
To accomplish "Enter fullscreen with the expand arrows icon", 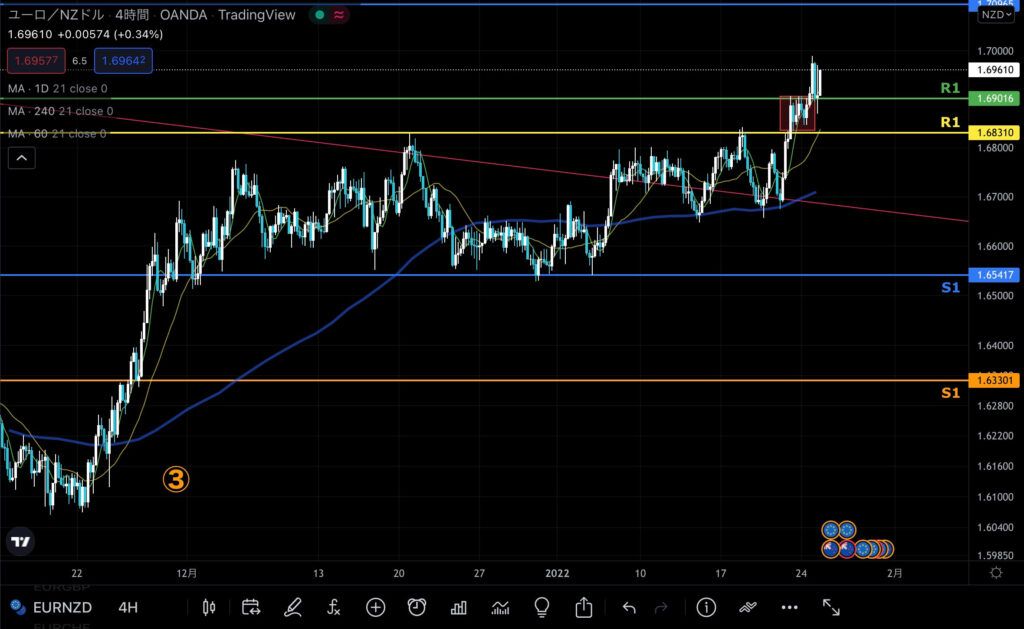I will pos(831,607).
